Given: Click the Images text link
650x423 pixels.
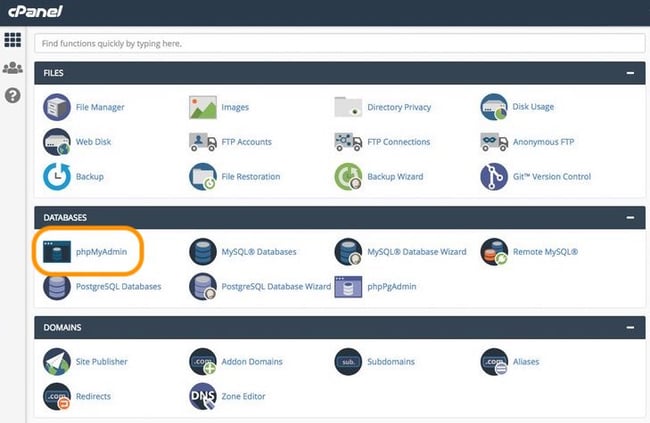Looking at the screenshot, I should coord(235,107).
